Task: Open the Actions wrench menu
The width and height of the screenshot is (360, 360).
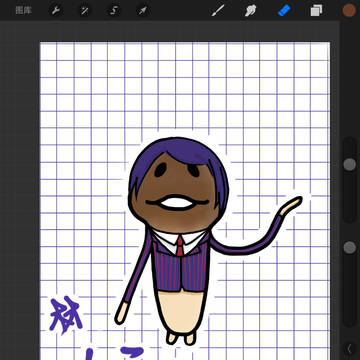Action: pyautogui.click(x=56, y=11)
